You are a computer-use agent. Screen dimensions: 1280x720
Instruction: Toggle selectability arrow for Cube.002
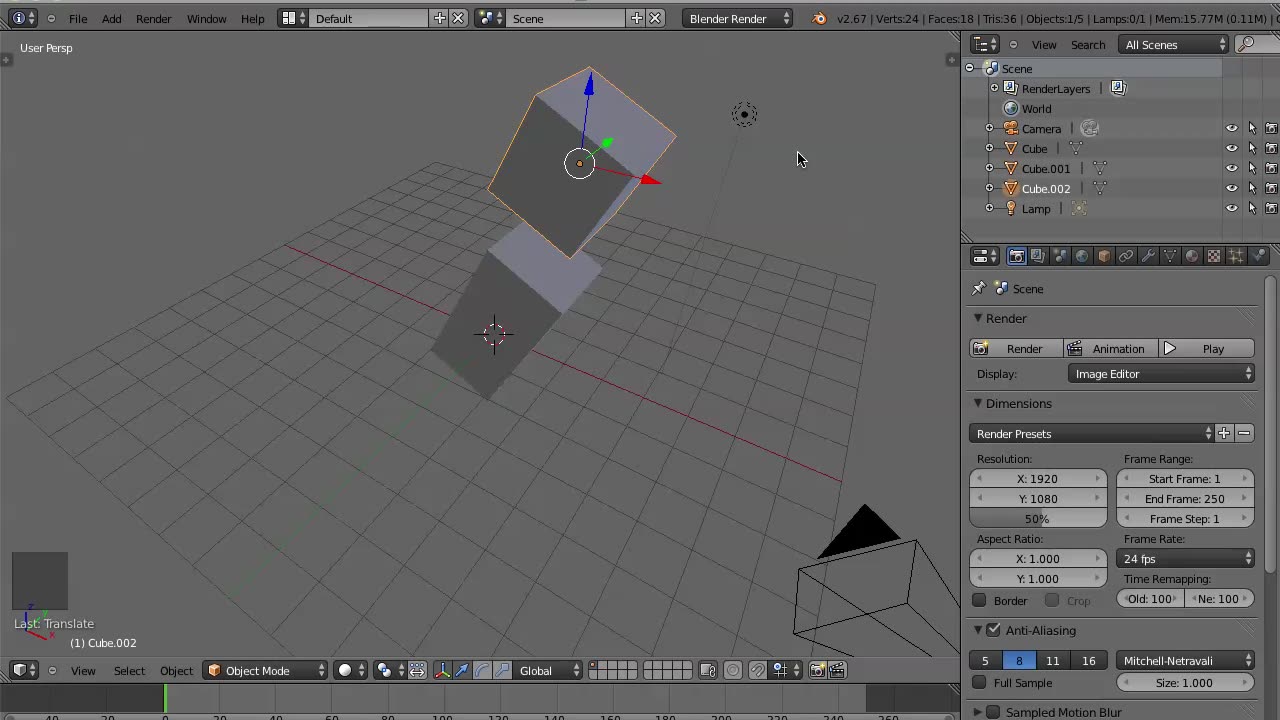(x=1252, y=188)
